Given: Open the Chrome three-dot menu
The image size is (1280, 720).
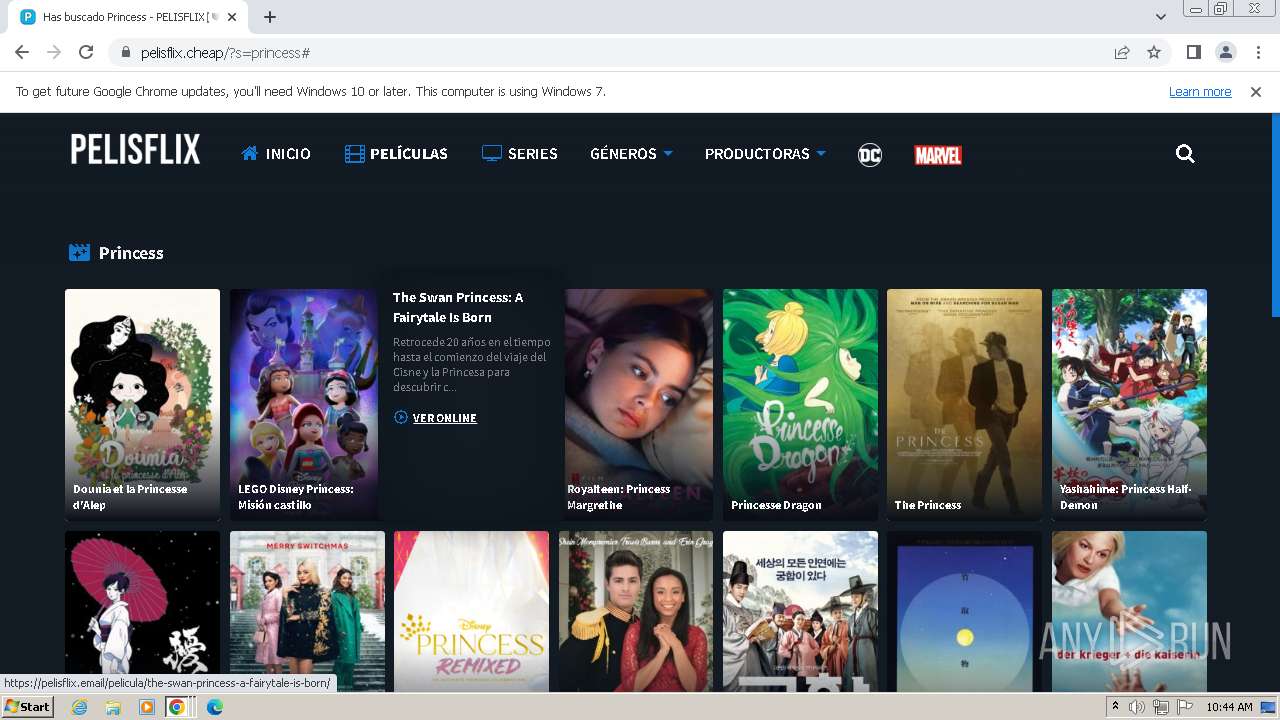Looking at the screenshot, I should pos(1258,52).
